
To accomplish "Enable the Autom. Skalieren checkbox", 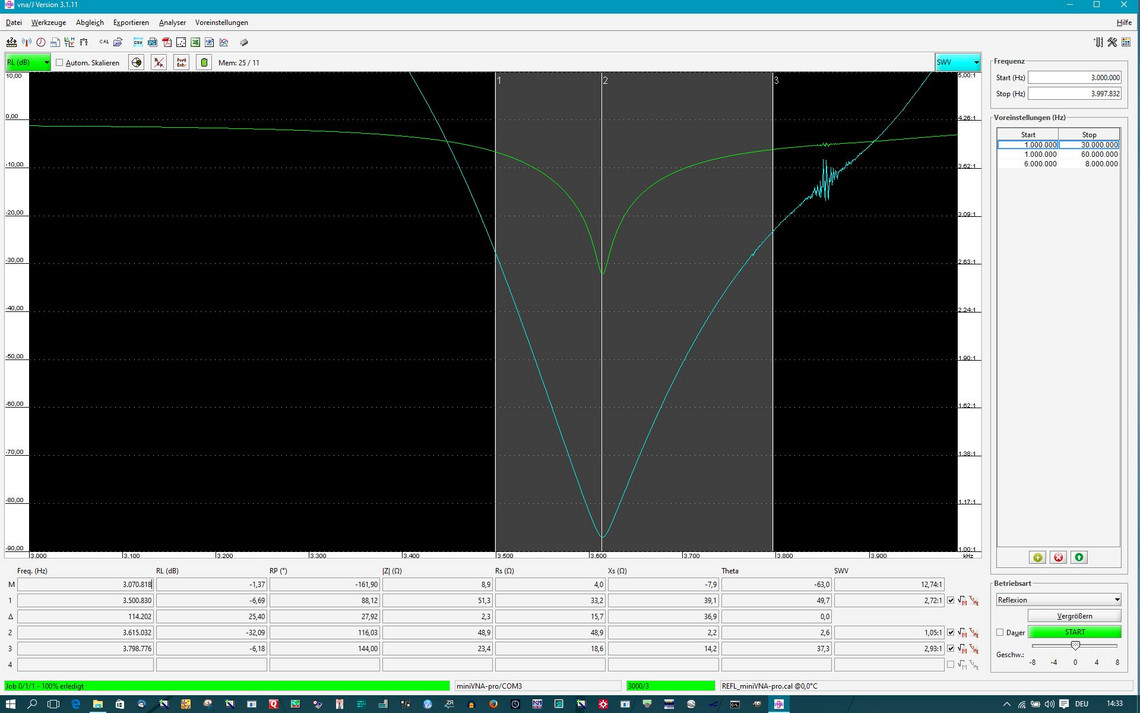I will [x=60, y=63].
